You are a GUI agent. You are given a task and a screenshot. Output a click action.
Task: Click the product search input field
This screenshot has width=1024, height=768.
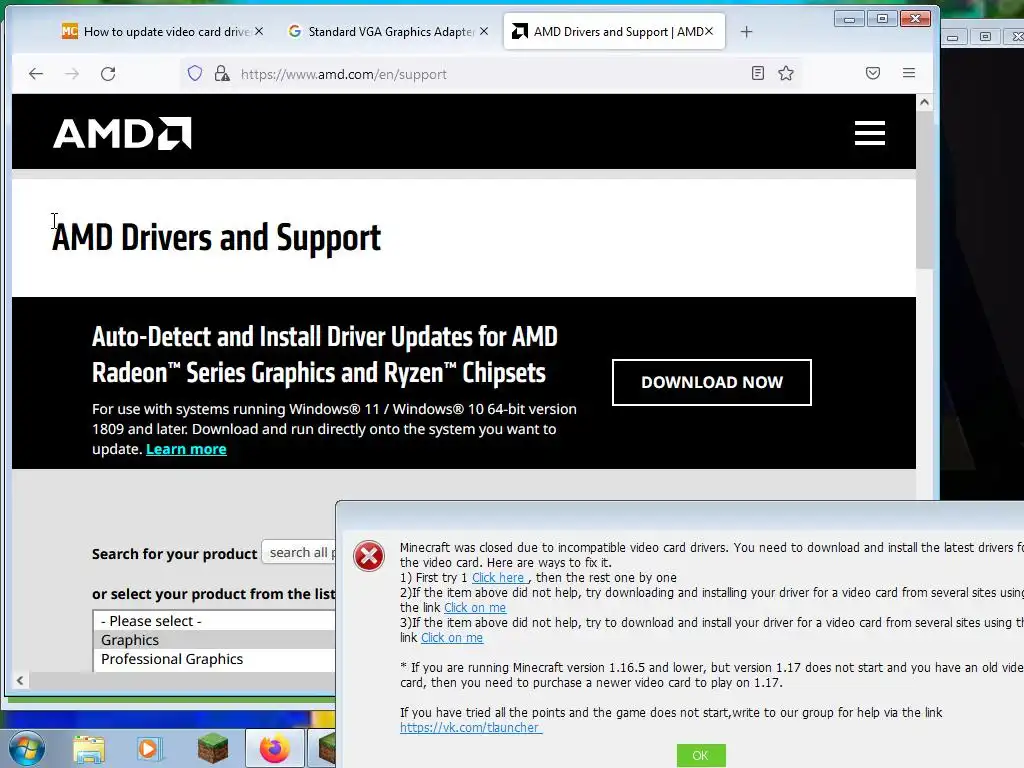point(298,552)
